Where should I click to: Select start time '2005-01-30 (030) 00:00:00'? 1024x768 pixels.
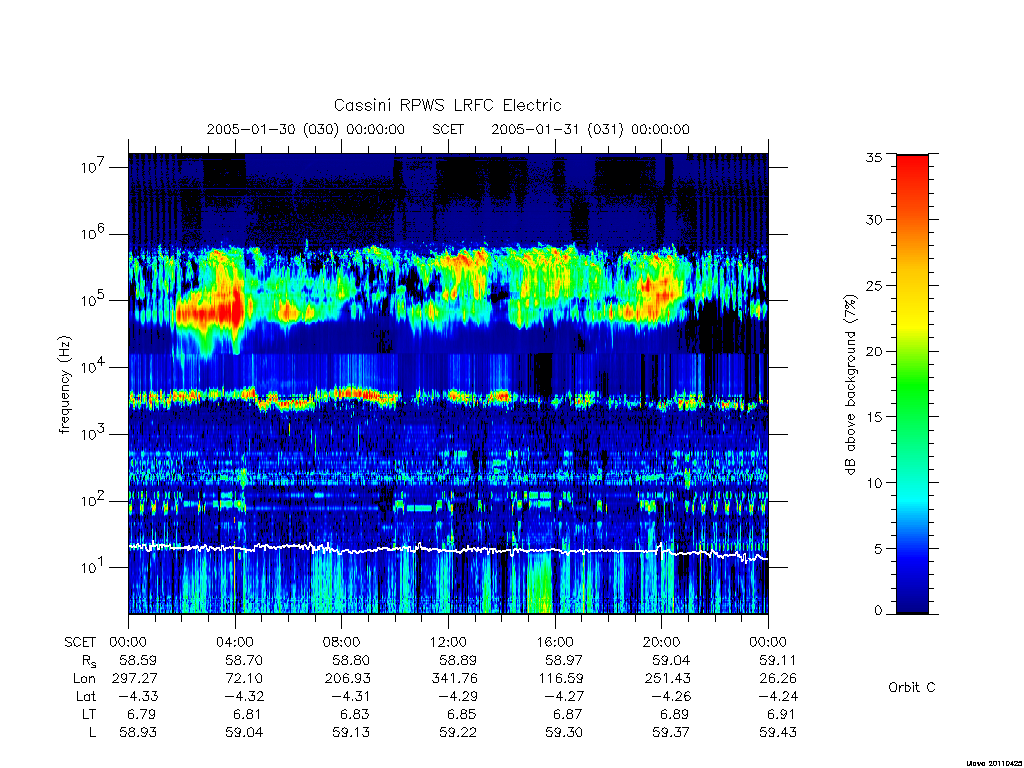tap(306, 129)
